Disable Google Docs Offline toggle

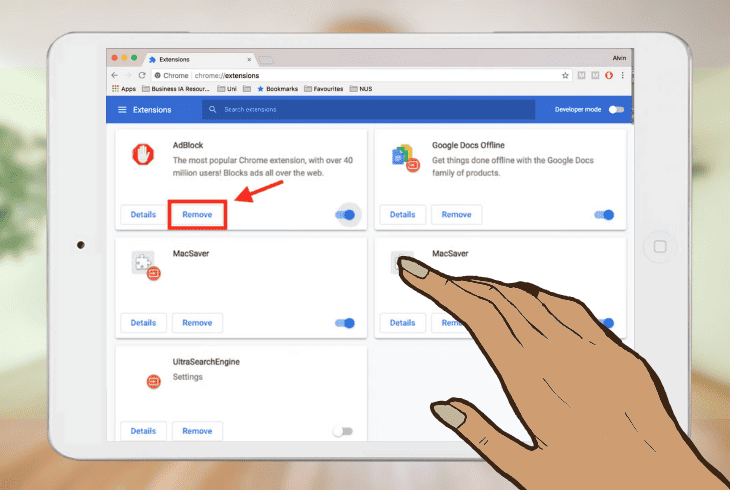click(x=604, y=215)
